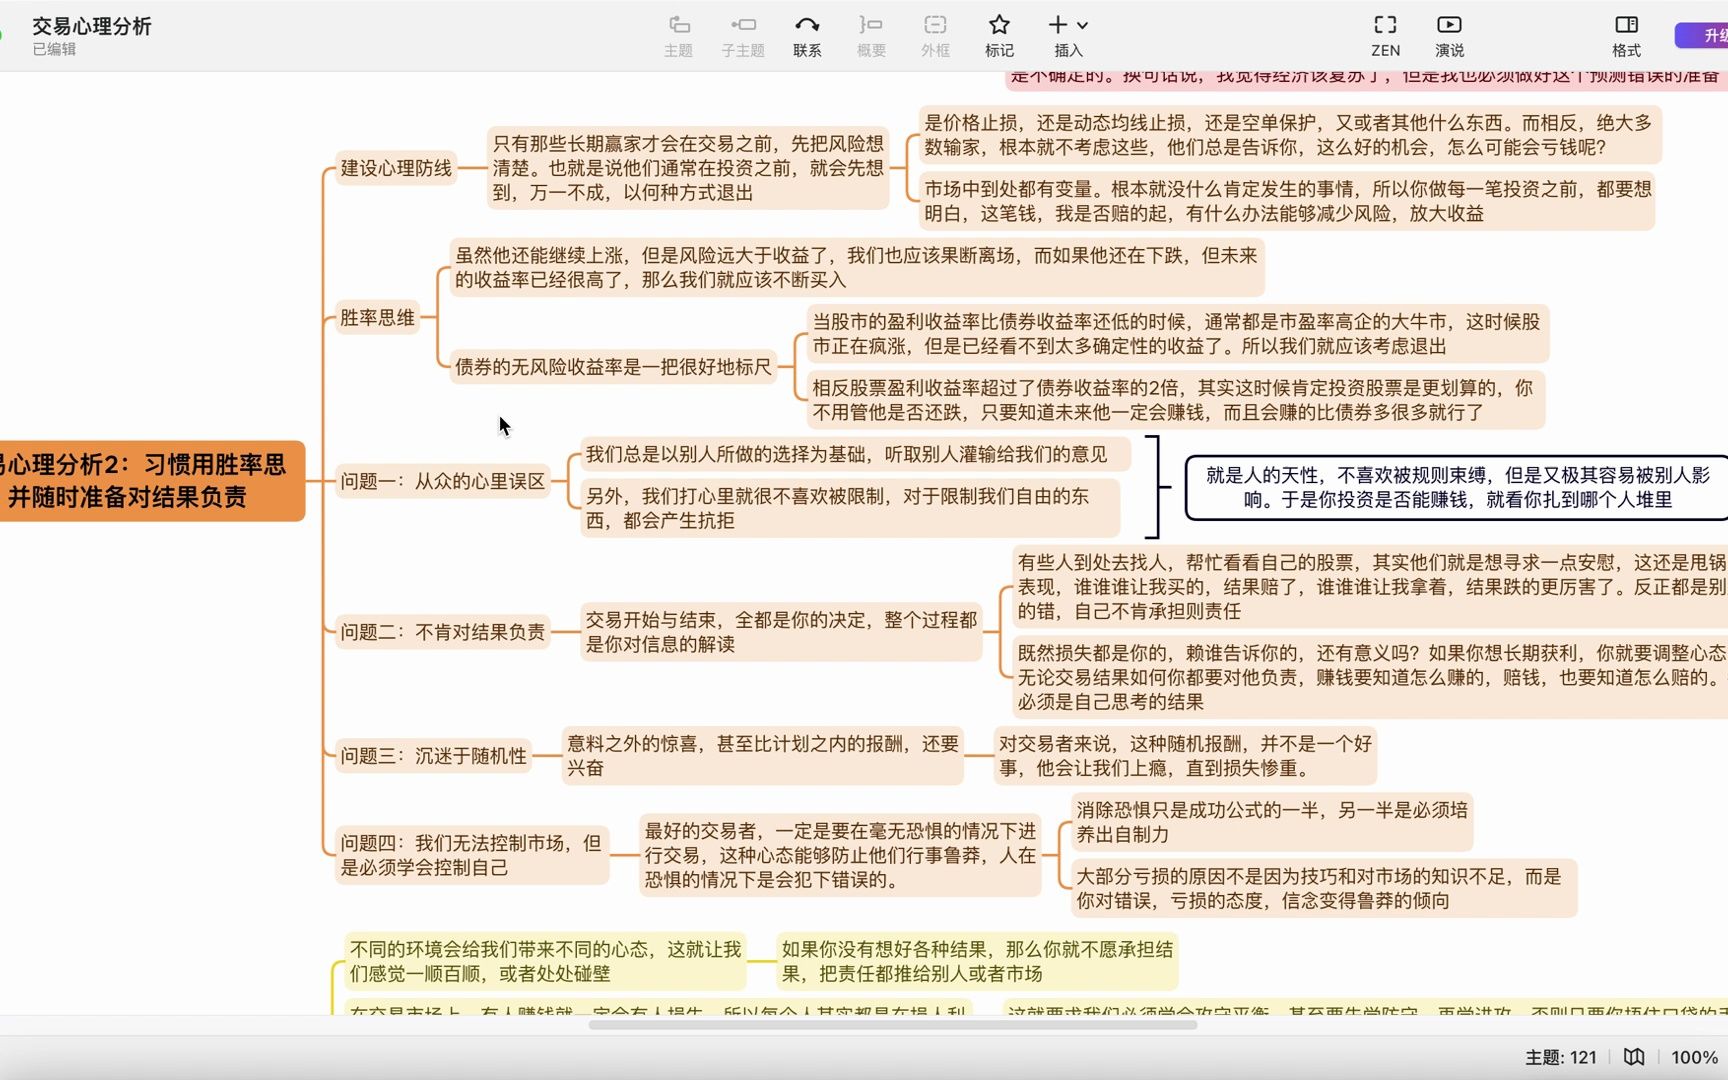The image size is (1728, 1080).
Task: Click the pink note at the top edge
Action: click(1366, 79)
